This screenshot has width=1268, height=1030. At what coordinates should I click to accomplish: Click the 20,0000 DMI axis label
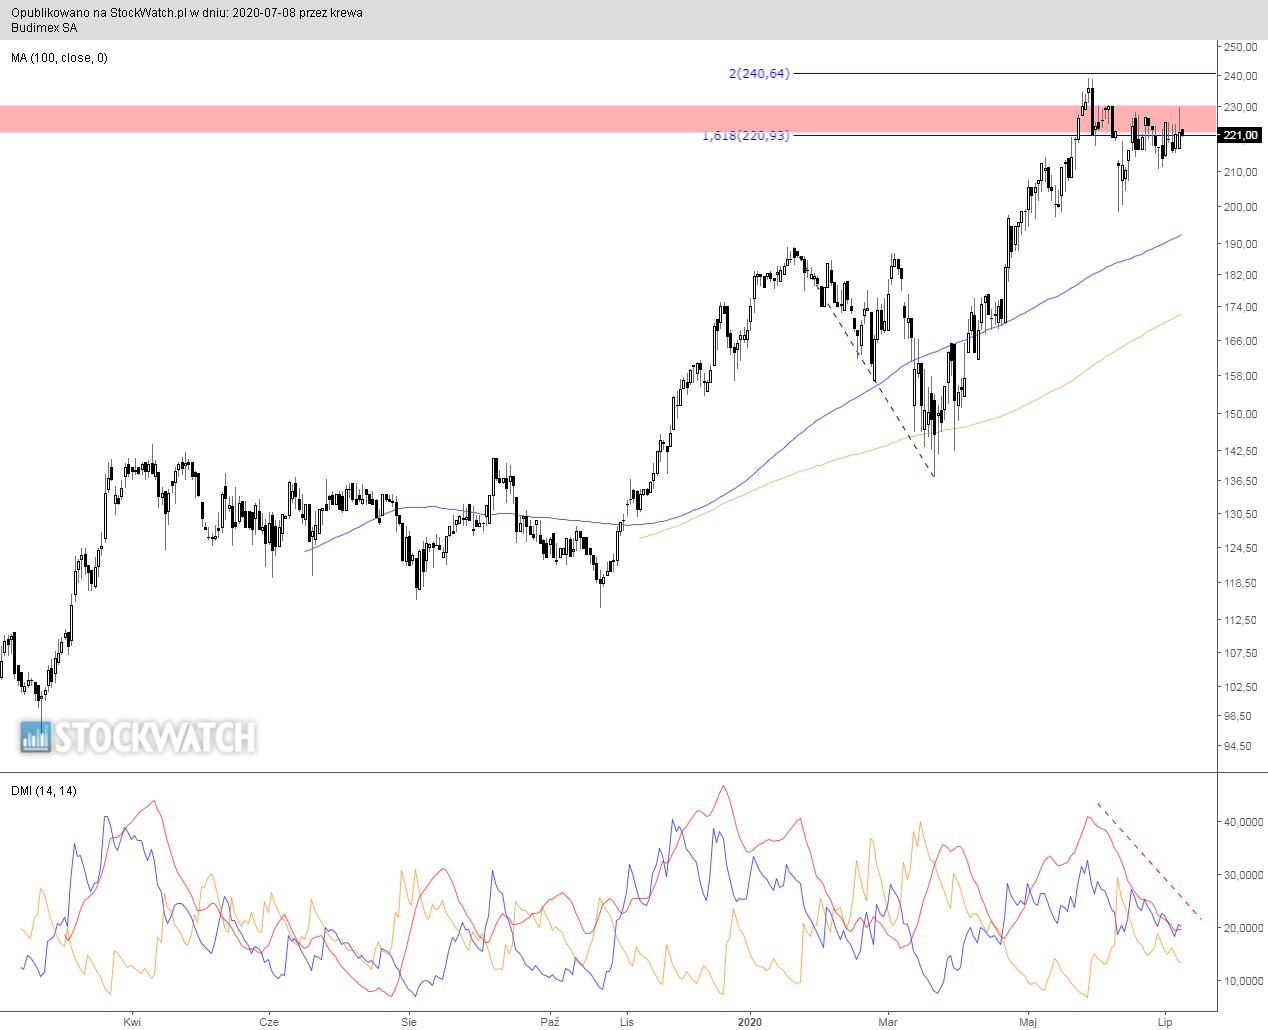[1243, 928]
